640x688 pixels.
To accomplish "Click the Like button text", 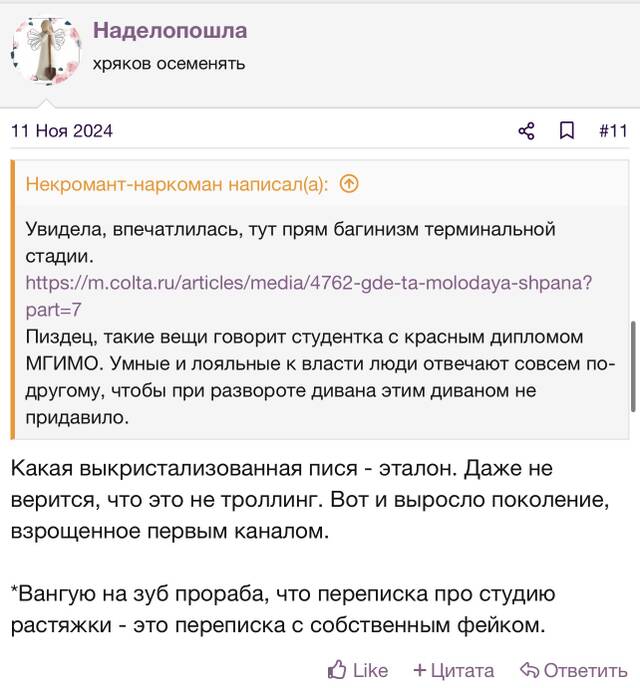I will point(370,670).
